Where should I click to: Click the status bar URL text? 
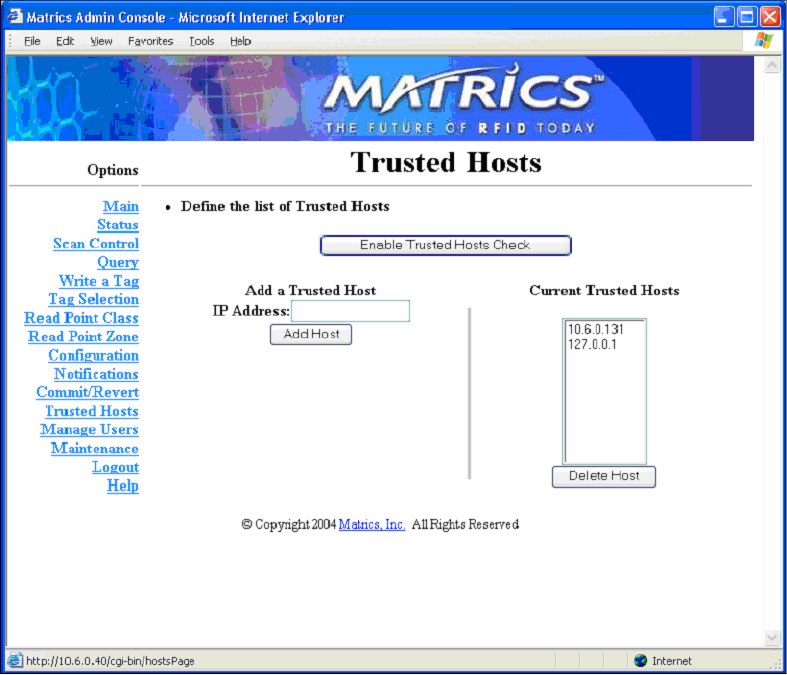[x=110, y=661]
